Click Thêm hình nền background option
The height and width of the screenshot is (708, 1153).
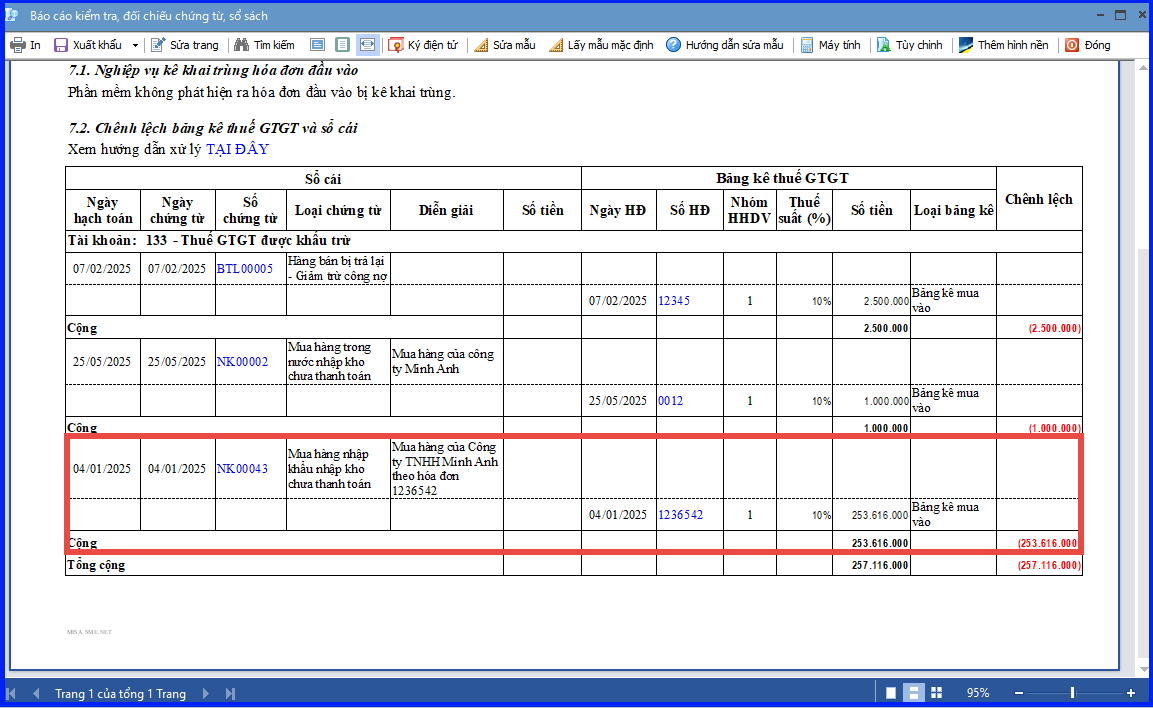[1004, 45]
